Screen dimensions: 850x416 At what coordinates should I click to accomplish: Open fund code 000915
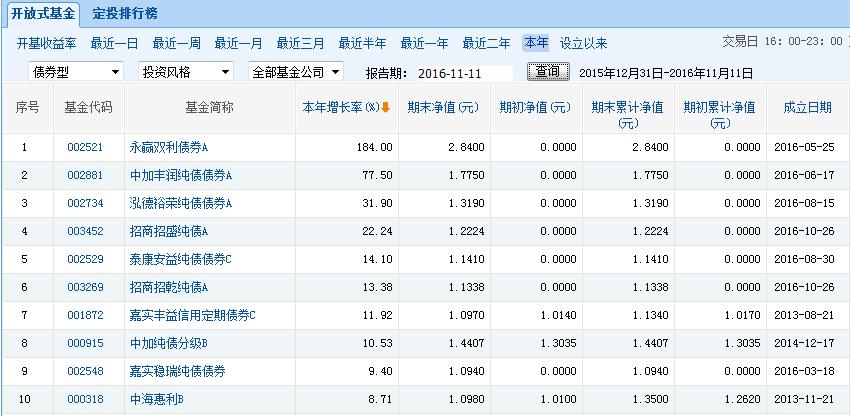[x=85, y=344]
